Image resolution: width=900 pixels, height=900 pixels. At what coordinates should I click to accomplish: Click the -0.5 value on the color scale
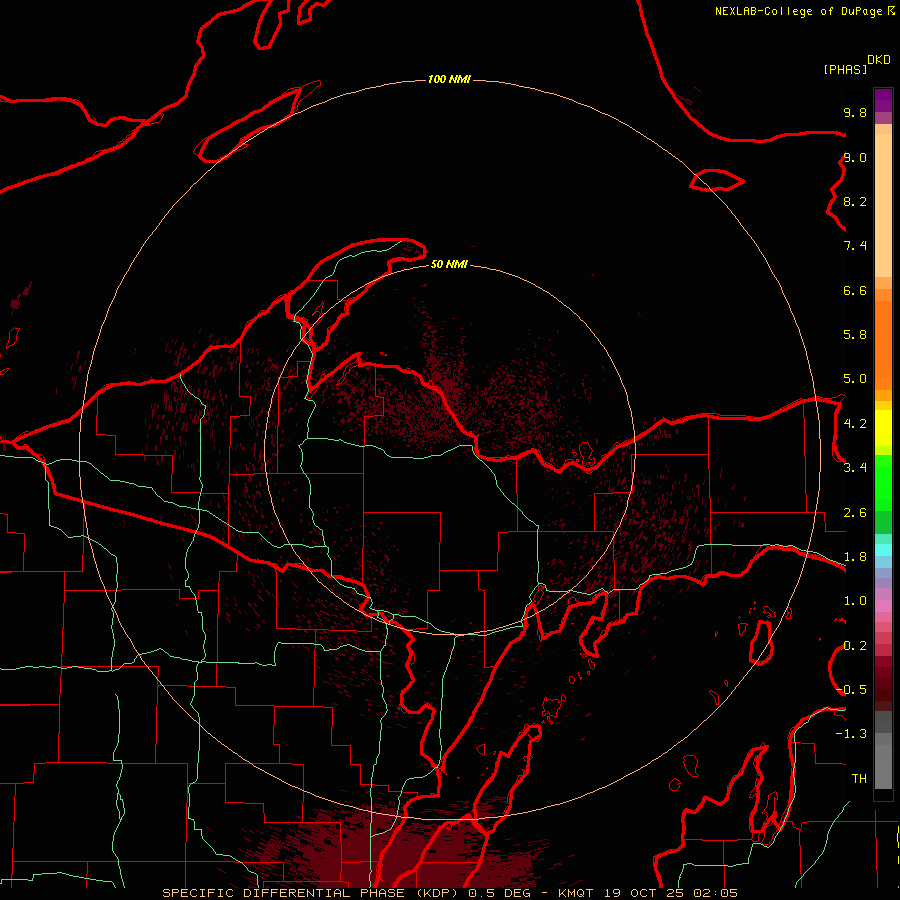(x=852, y=690)
